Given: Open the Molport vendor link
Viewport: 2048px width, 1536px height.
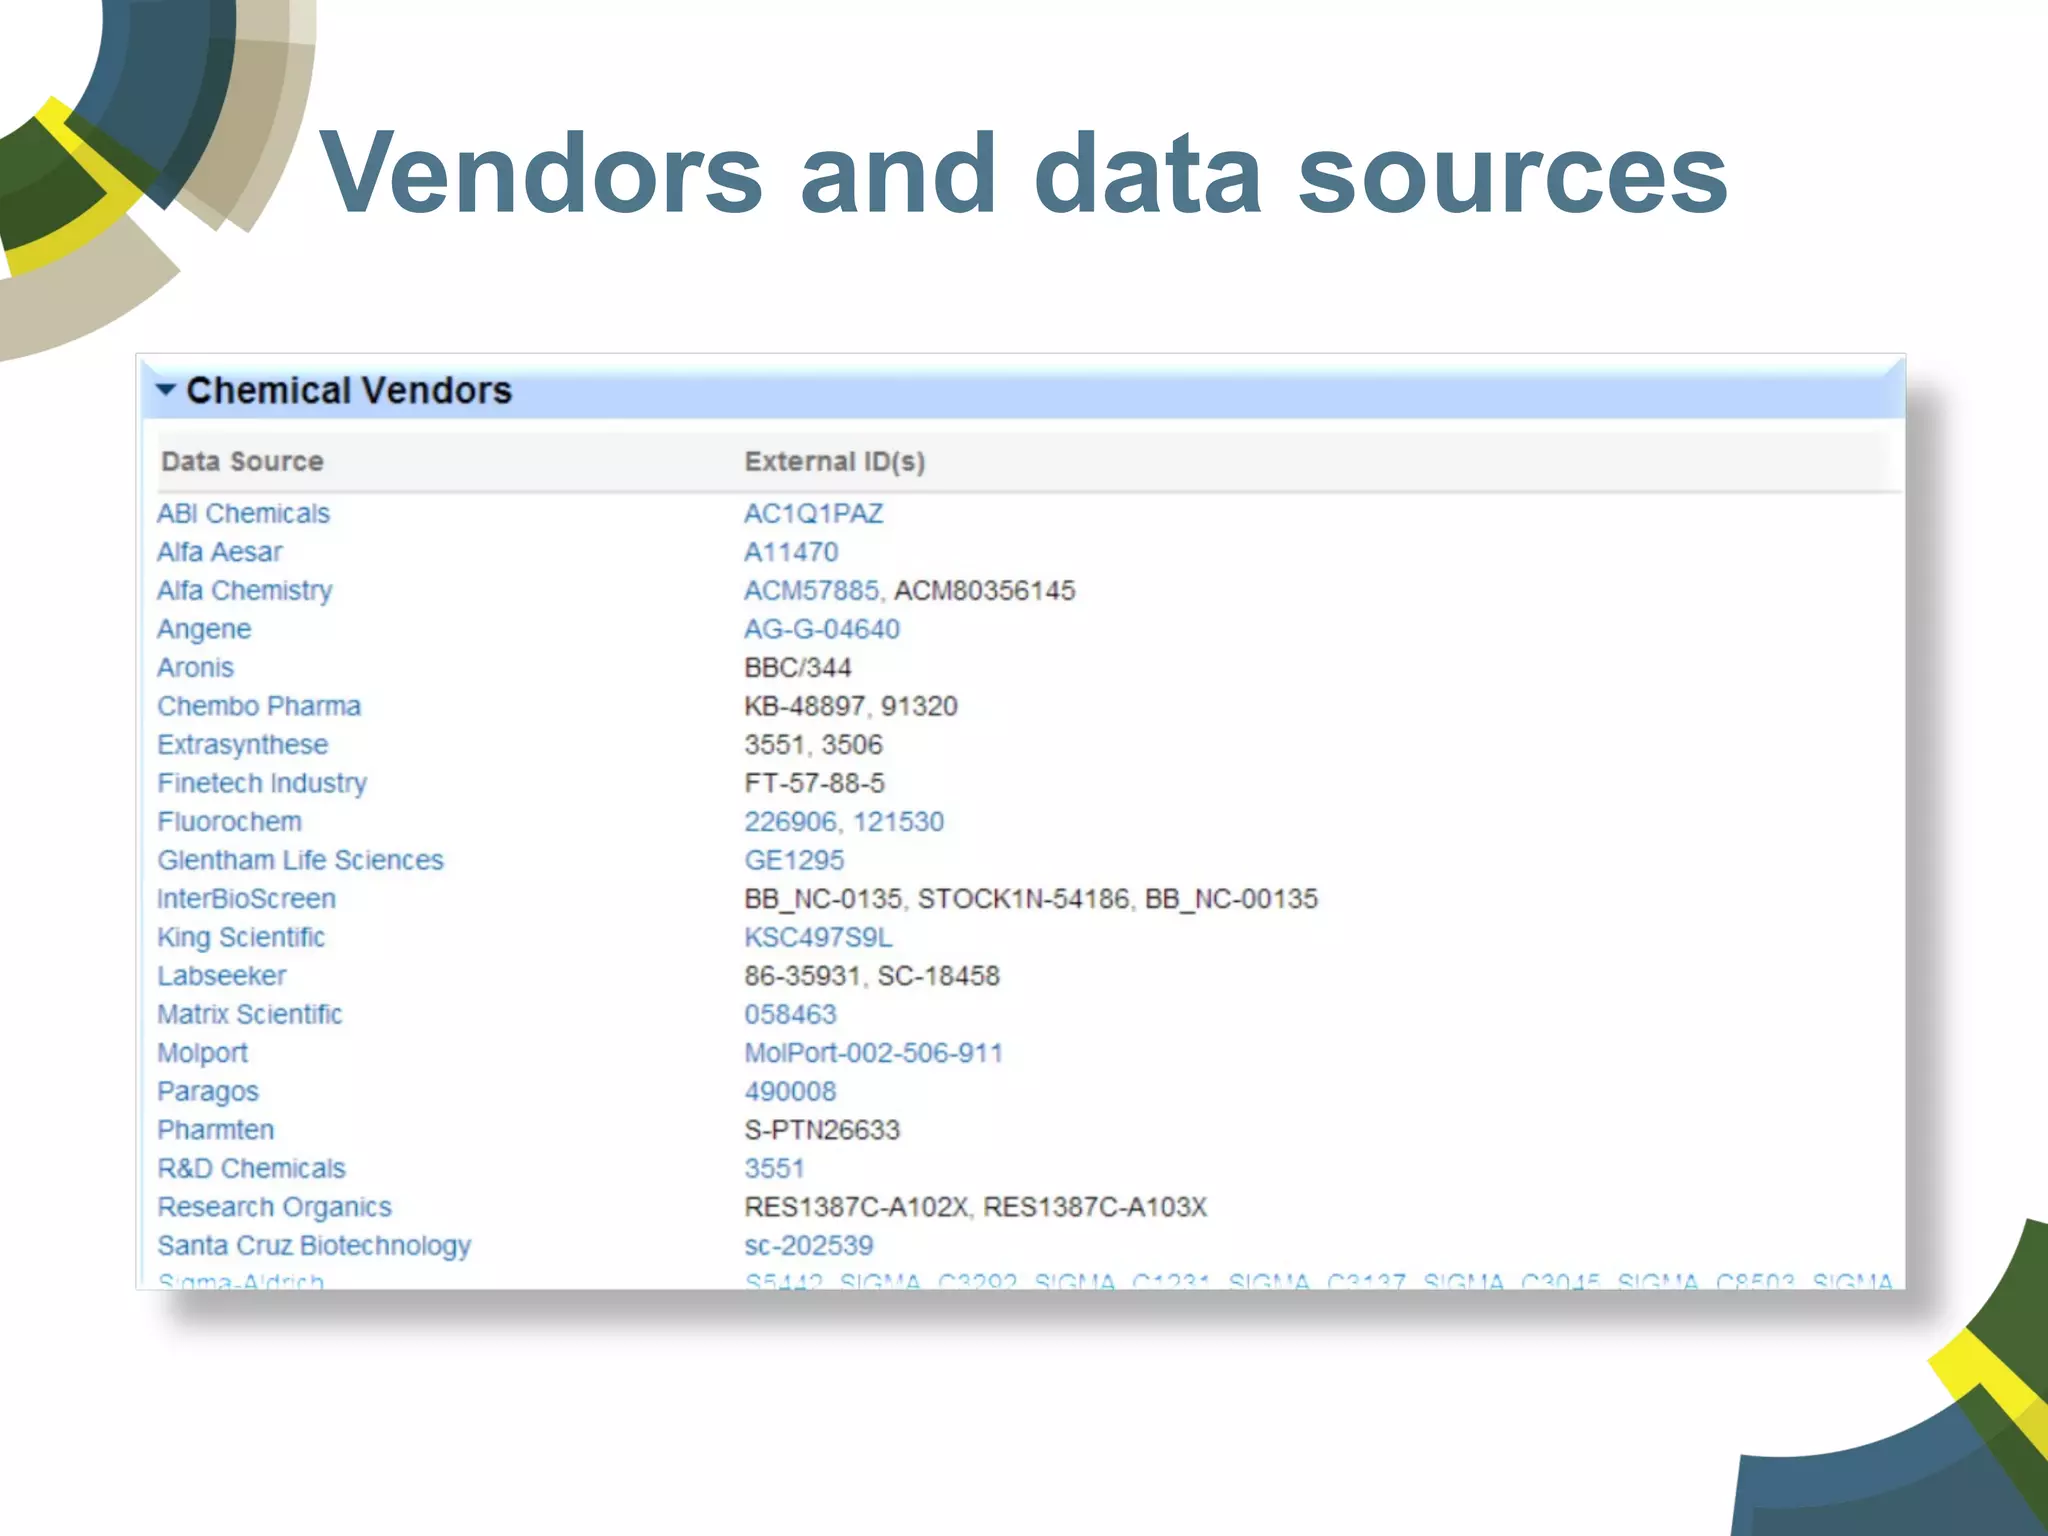Looking at the screenshot, I should pos(202,1053).
